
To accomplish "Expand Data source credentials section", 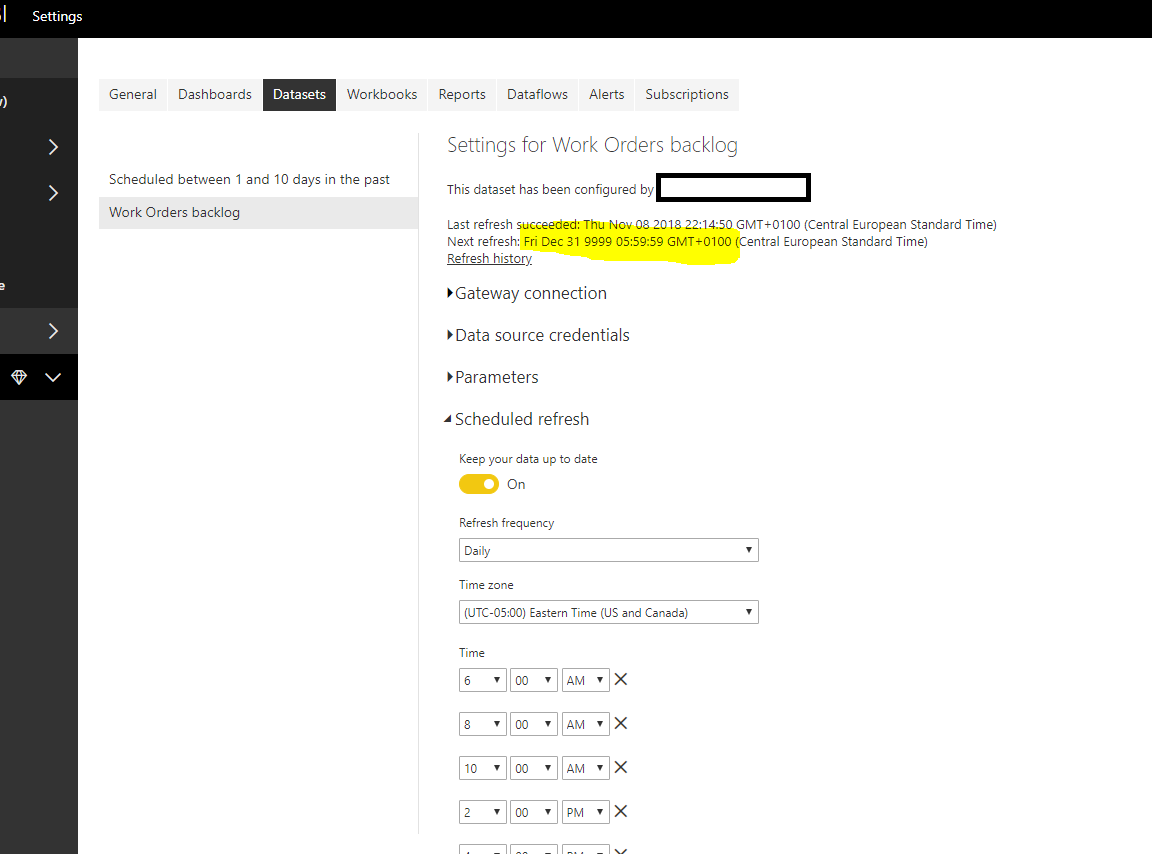I will (539, 335).
